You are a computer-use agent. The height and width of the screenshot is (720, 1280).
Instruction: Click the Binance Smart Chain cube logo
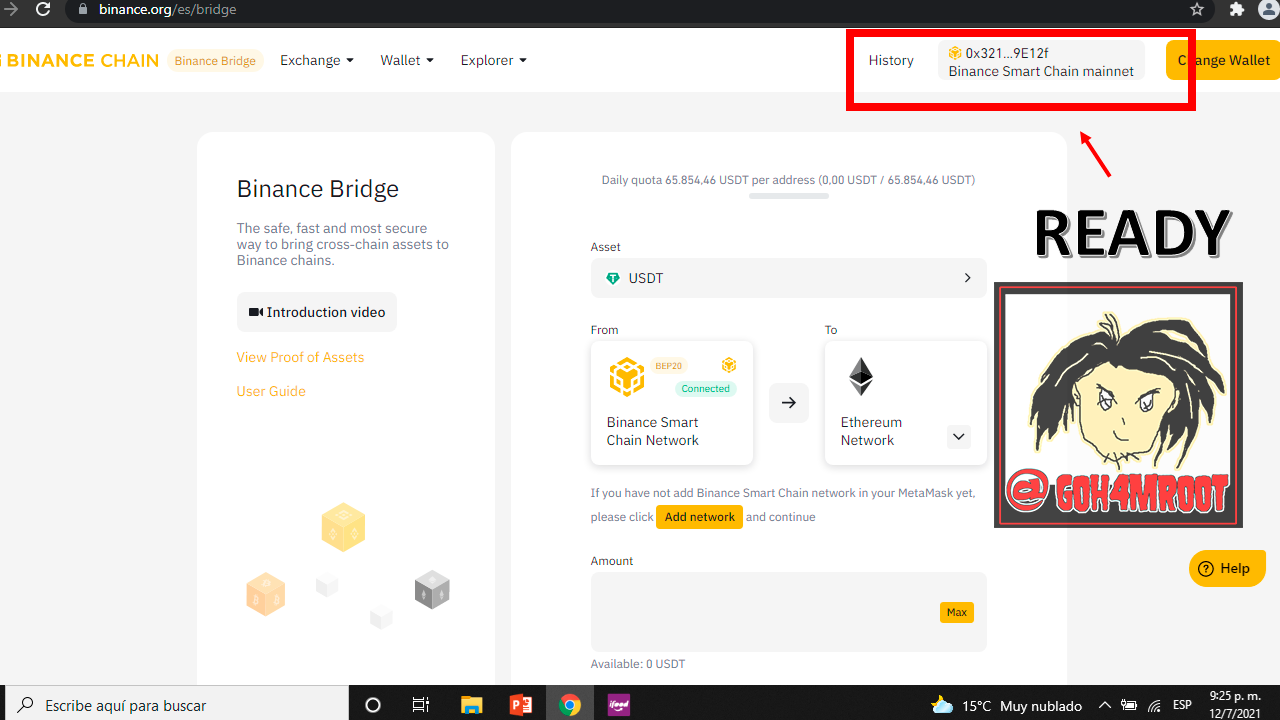pyautogui.click(x=627, y=377)
